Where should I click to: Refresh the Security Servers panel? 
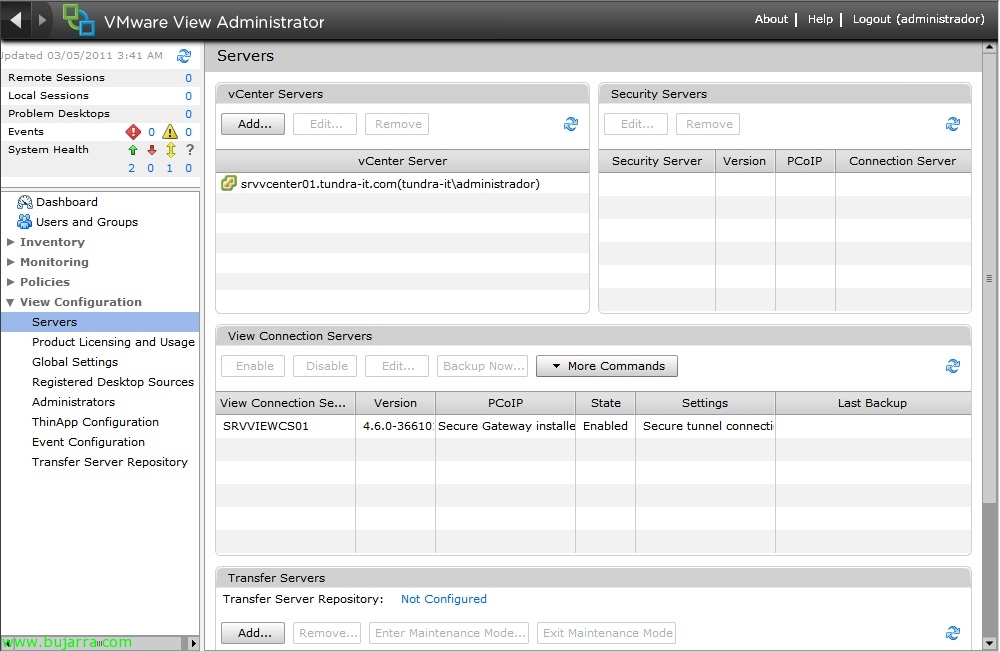click(x=953, y=124)
